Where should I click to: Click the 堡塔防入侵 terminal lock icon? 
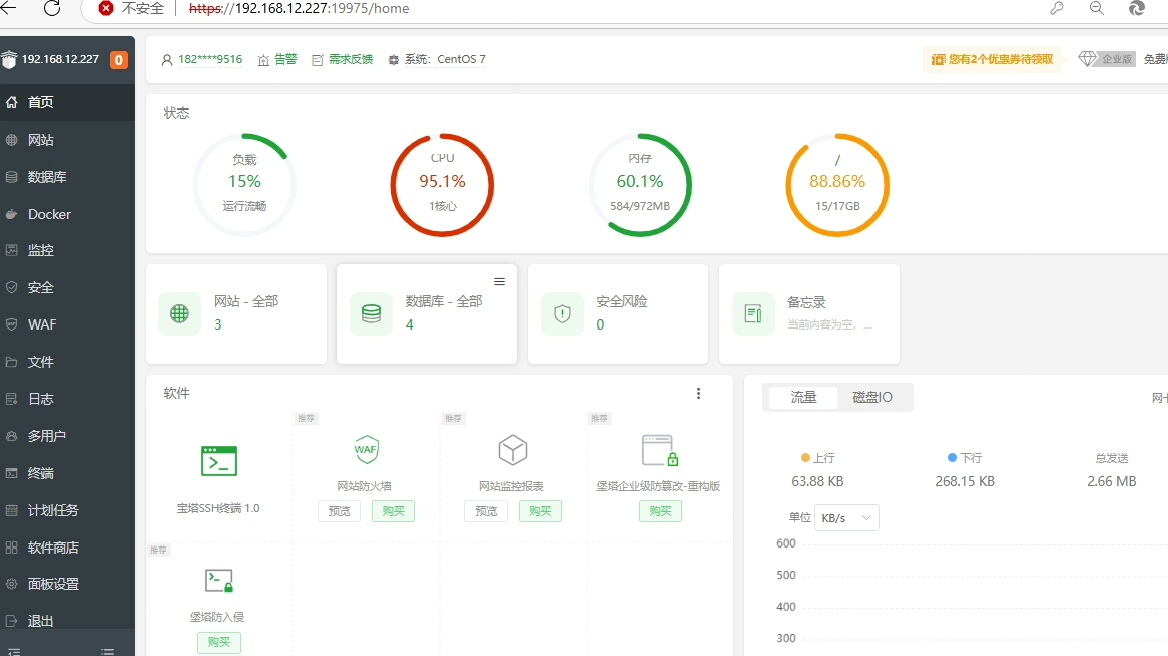[218, 581]
